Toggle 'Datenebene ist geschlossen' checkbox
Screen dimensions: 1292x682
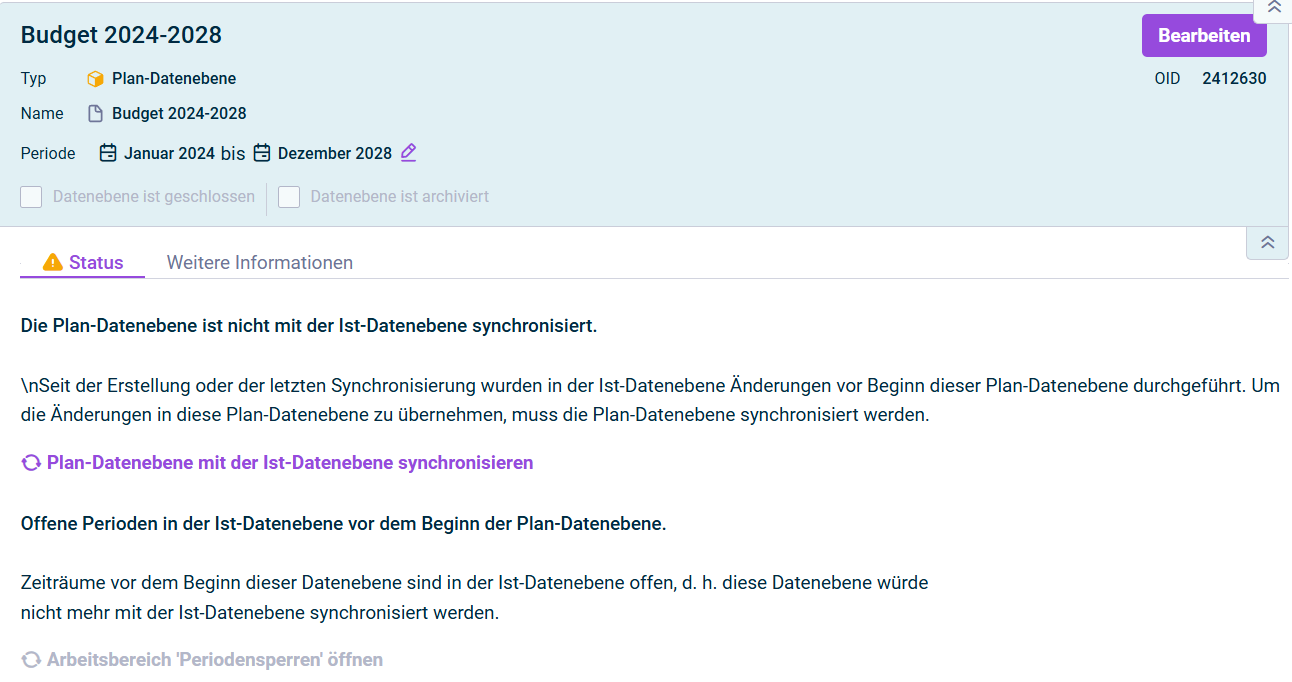click(x=31, y=197)
